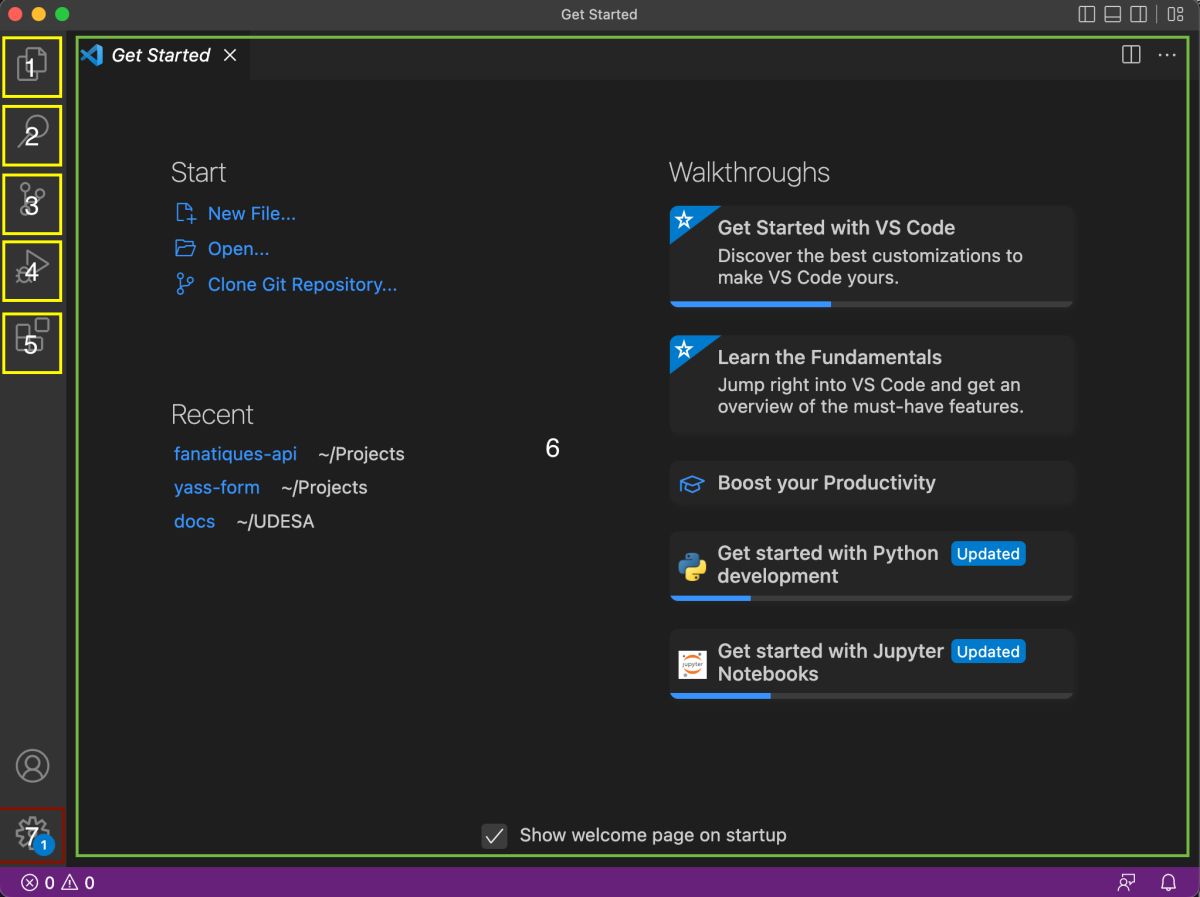The height and width of the screenshot is (897, 1200).
Task: Click the Walkthroughs heading
Action: (749, 172)
